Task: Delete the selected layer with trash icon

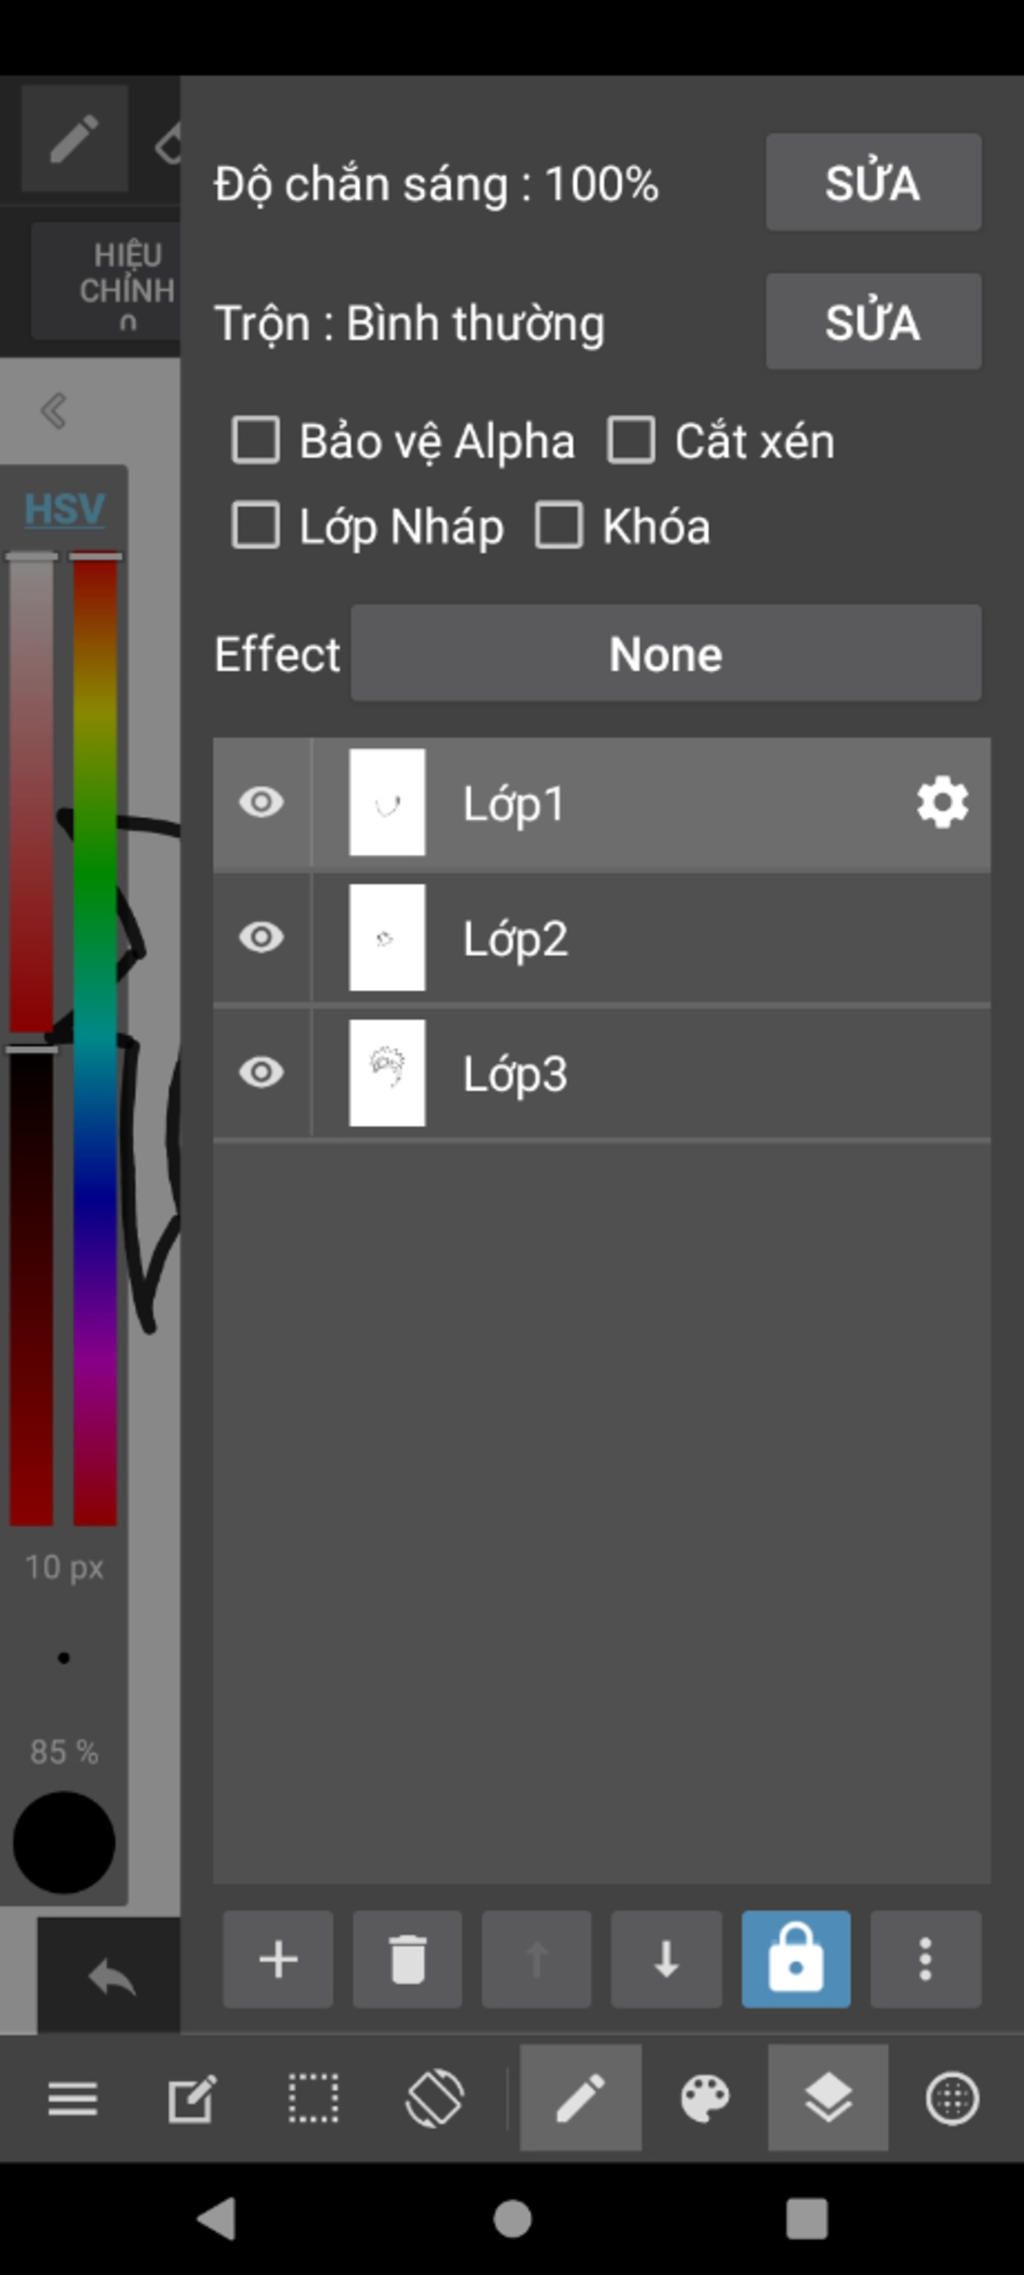Action: pyautogui.click(x=407, y=1959)
